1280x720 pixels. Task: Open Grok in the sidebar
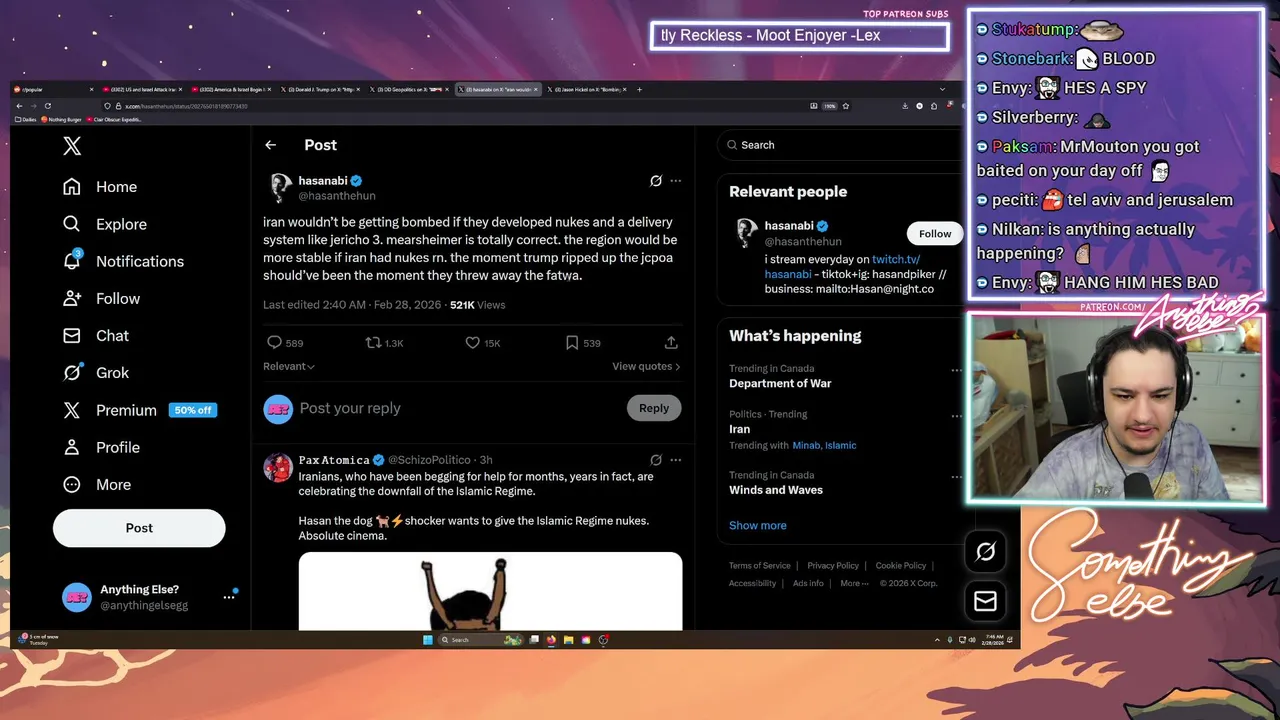(x=96, y=372)
